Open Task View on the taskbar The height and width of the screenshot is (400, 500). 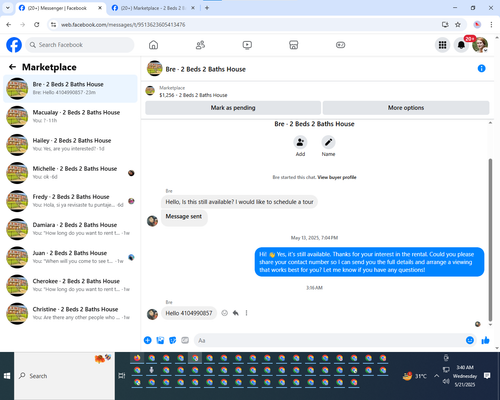pos(122,376)
